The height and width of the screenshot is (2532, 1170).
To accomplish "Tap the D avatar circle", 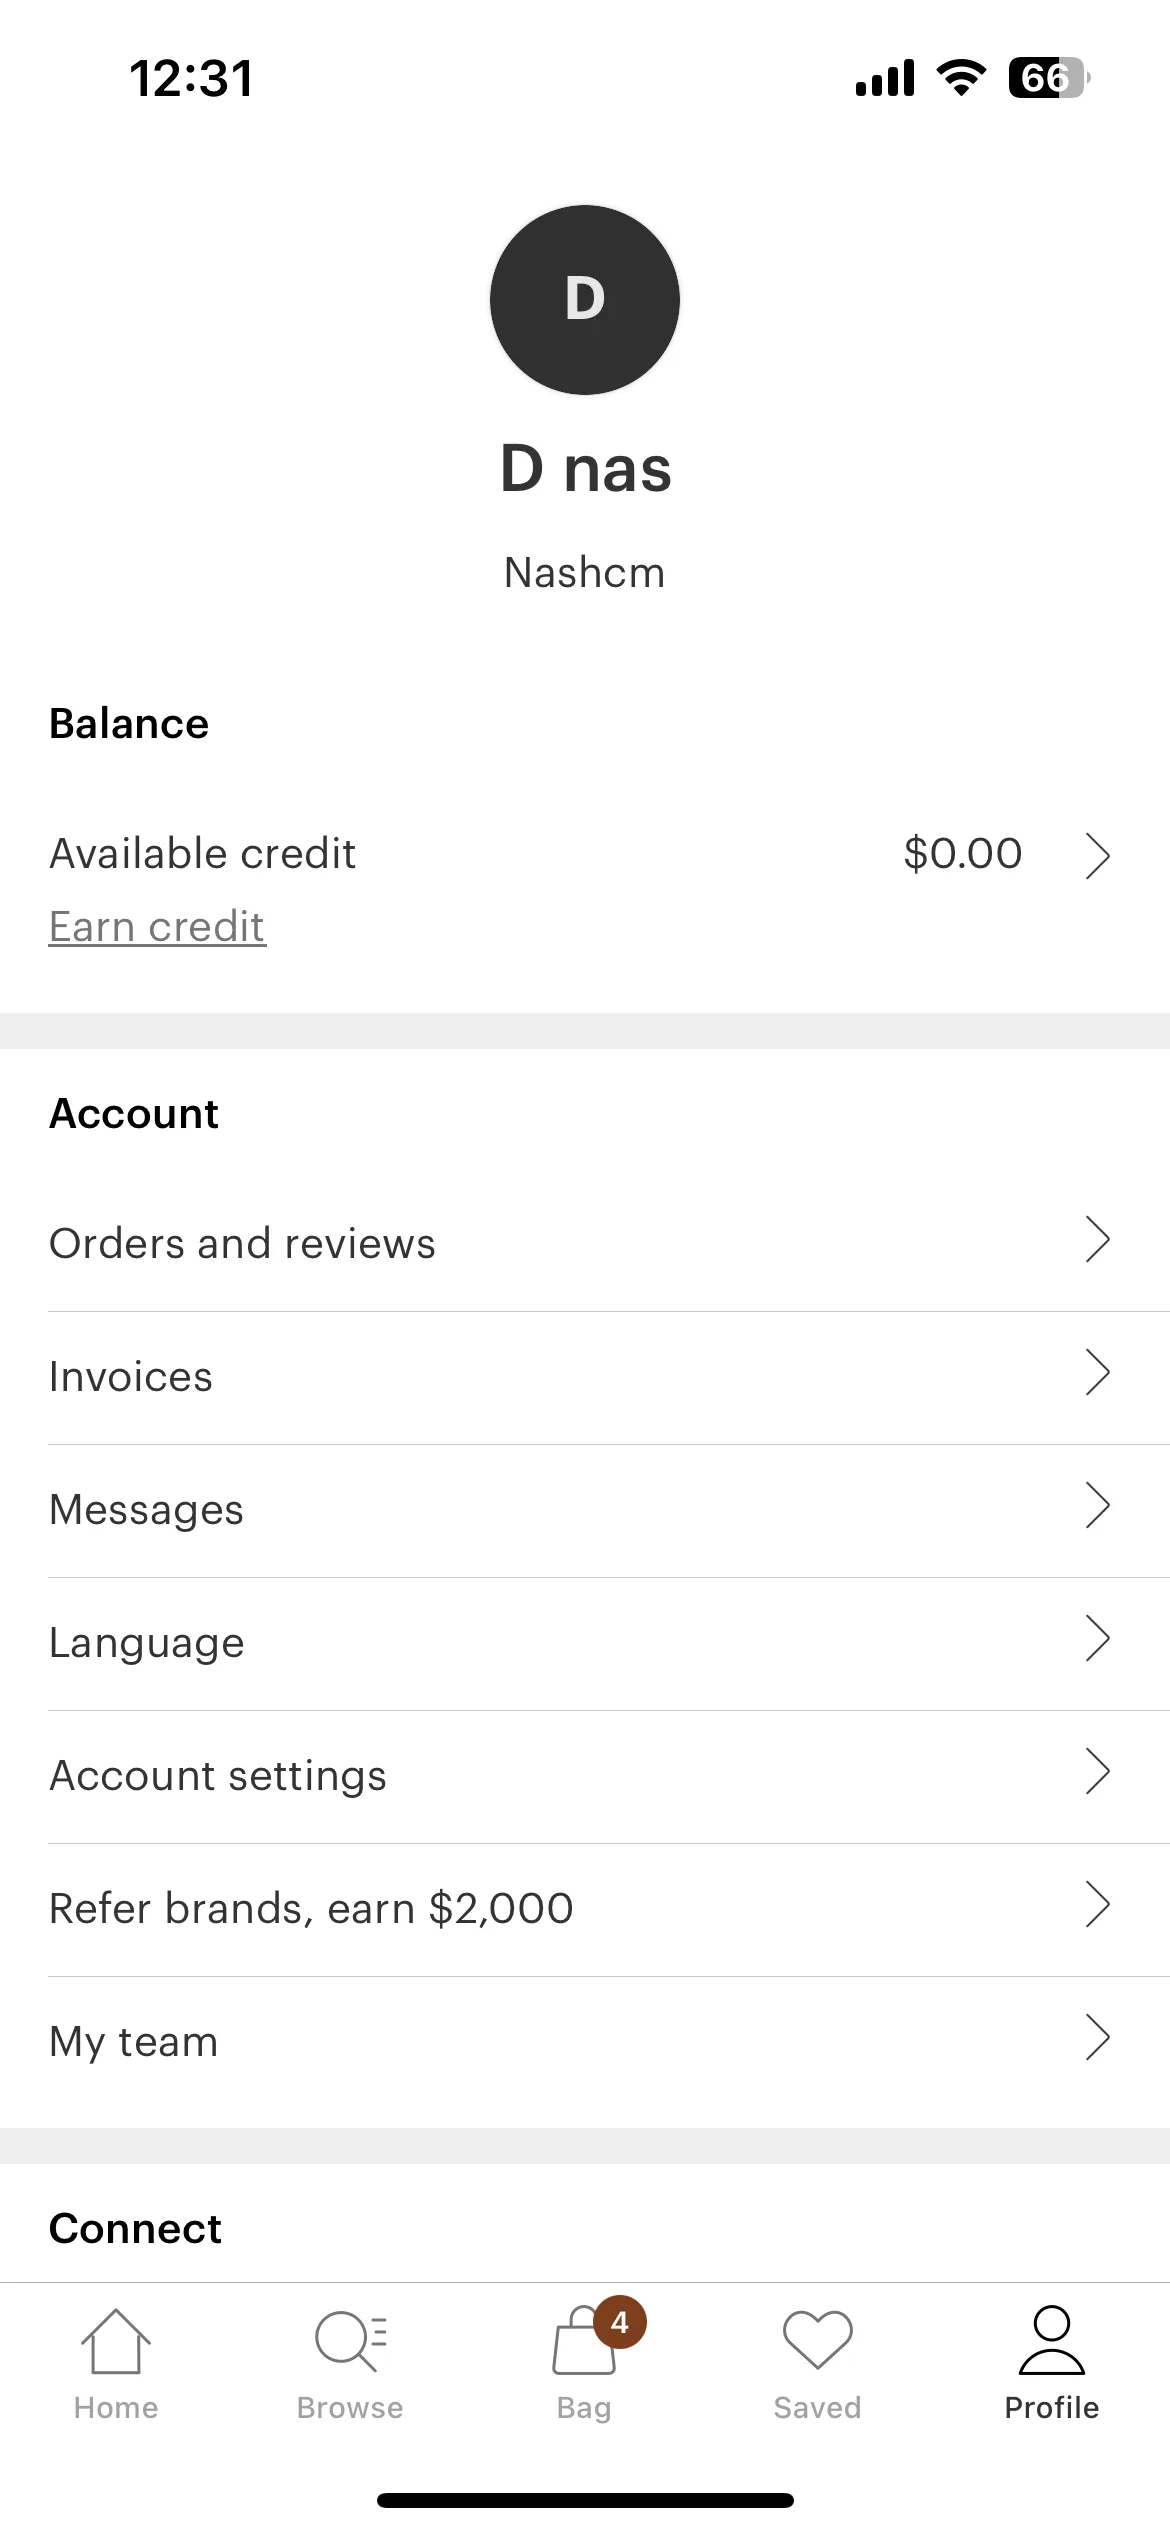I will 585,300.
